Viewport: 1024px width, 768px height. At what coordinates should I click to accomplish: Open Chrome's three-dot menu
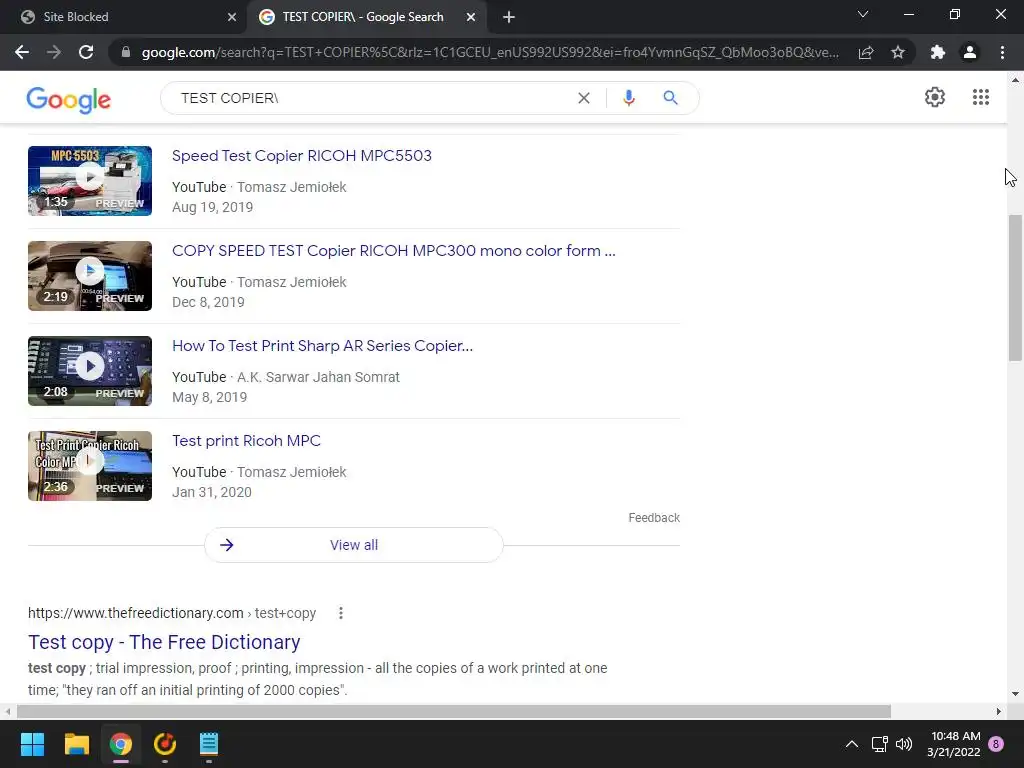tap(1002, 52)
